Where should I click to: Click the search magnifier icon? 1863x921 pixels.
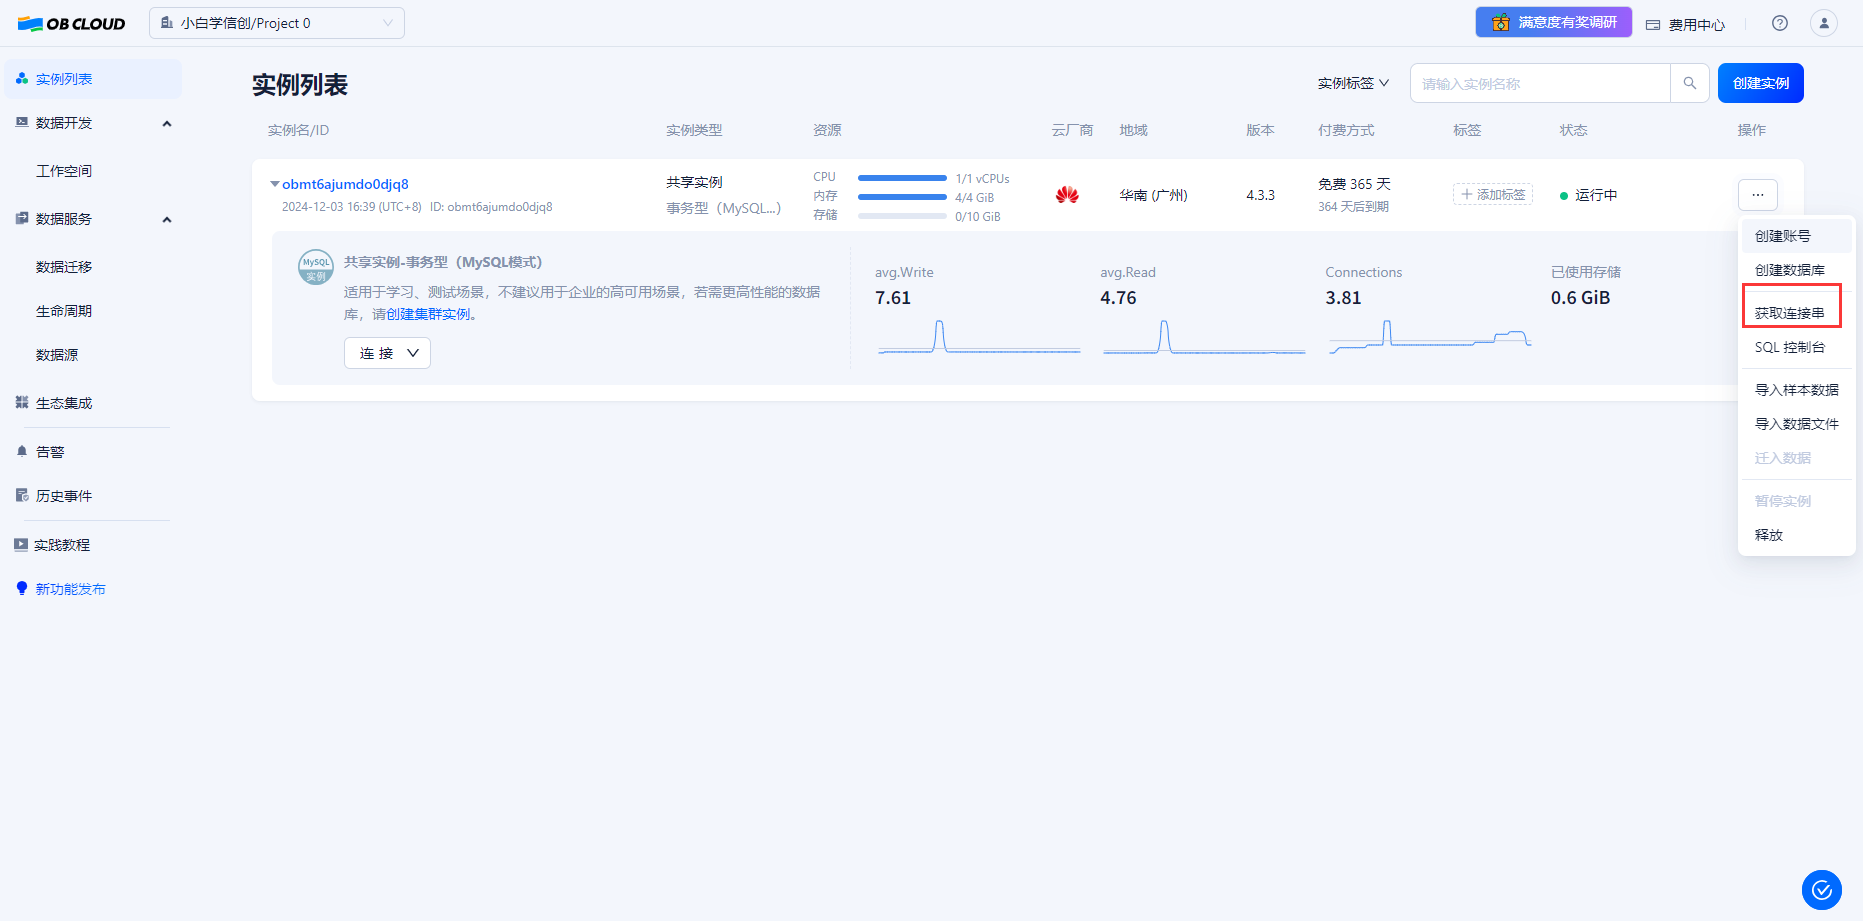[x=1690, y=83]
